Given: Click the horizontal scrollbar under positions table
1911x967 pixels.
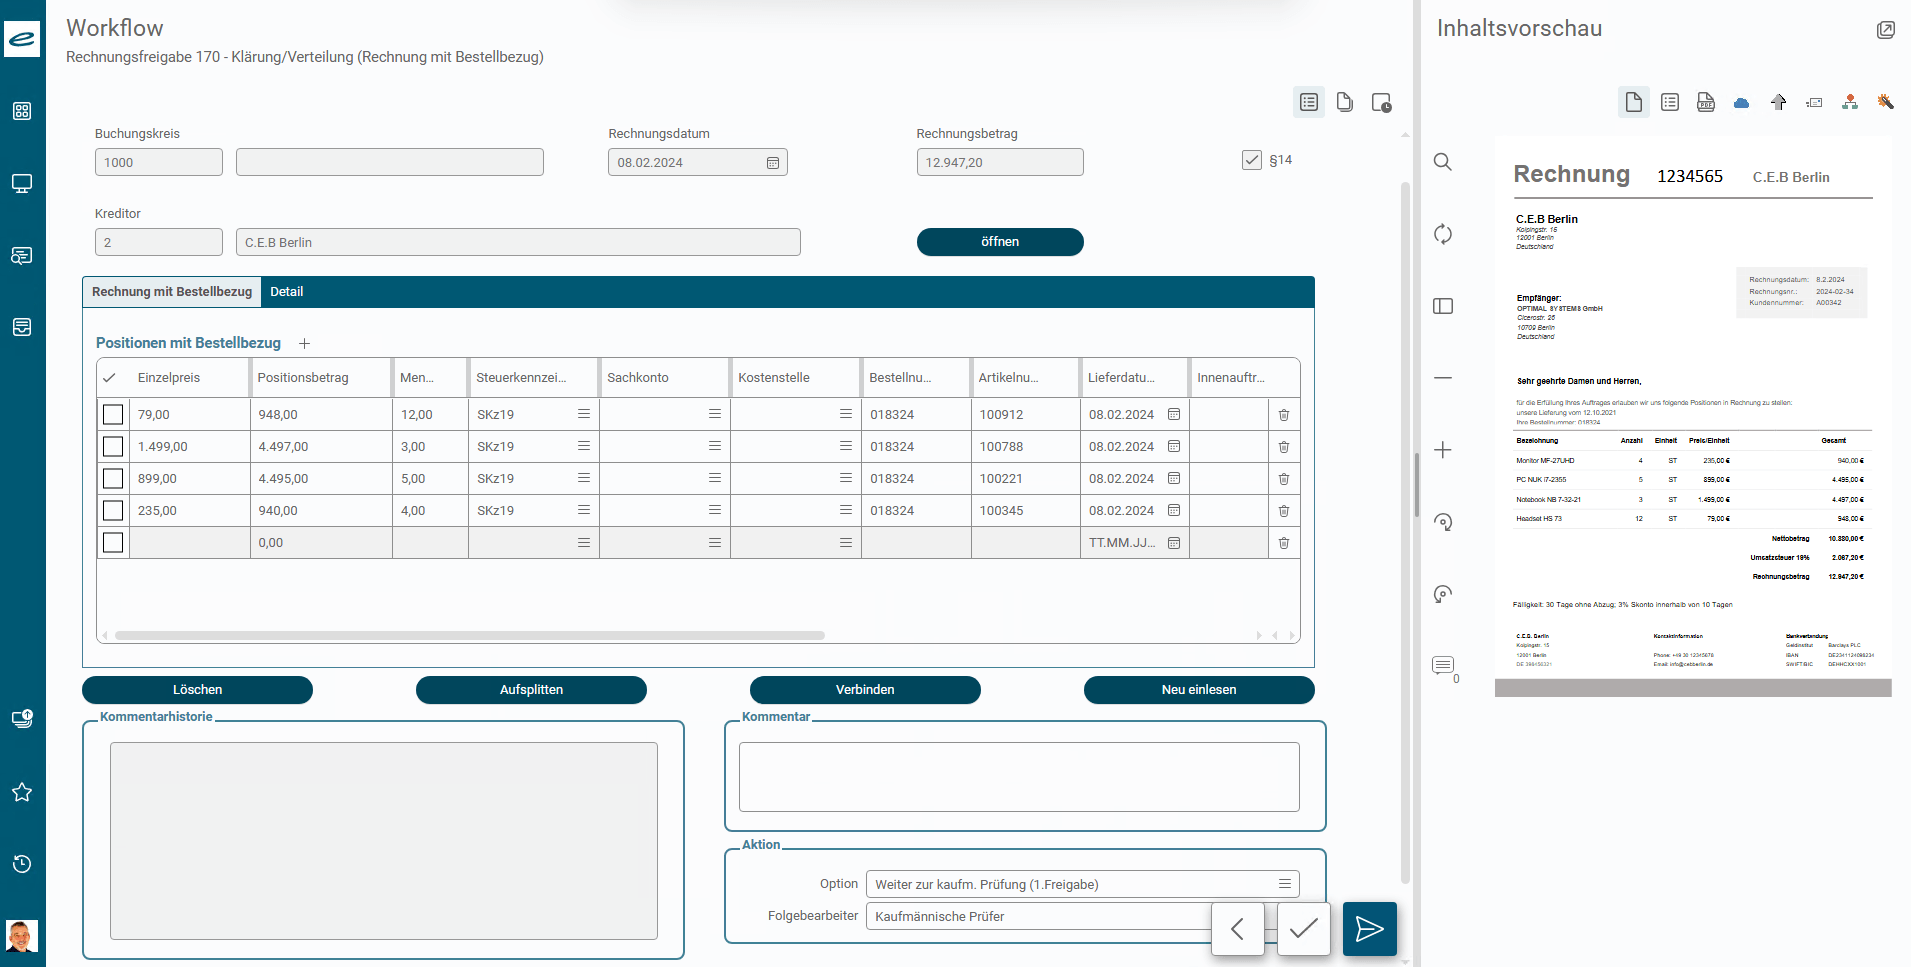Looking at the screenshot, I should click(x=470, y=635).
